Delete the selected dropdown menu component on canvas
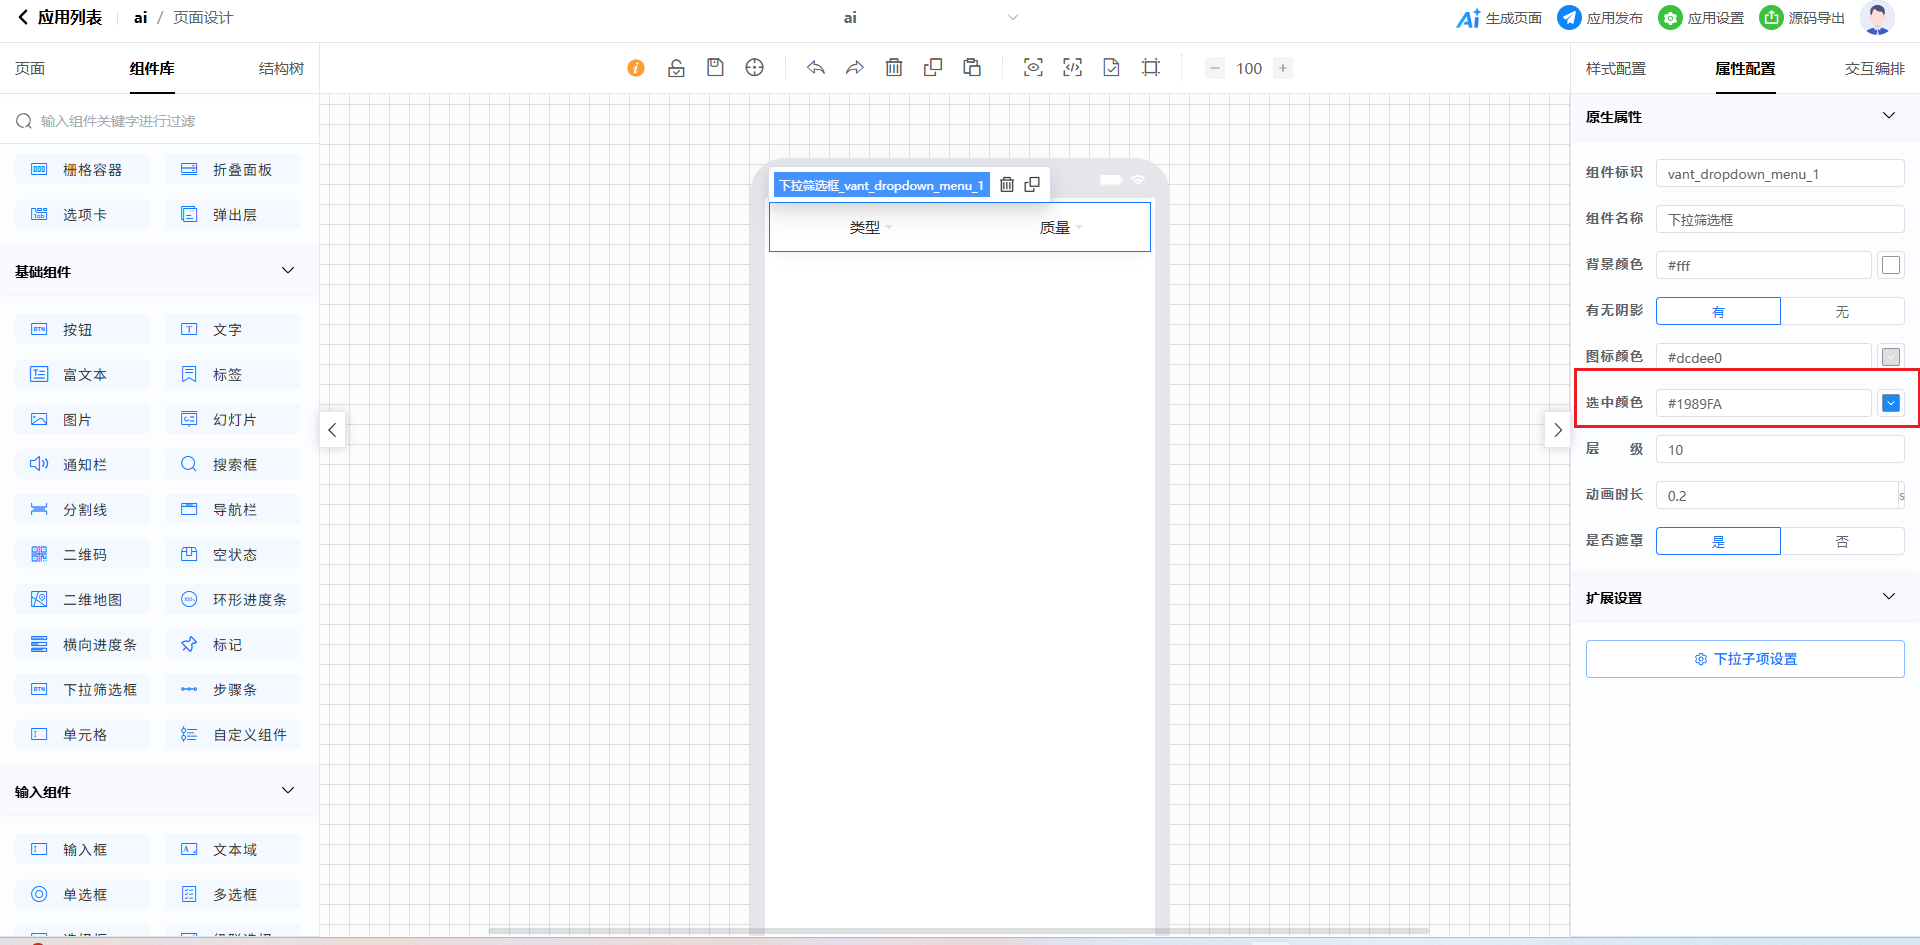 point(1007,185)
